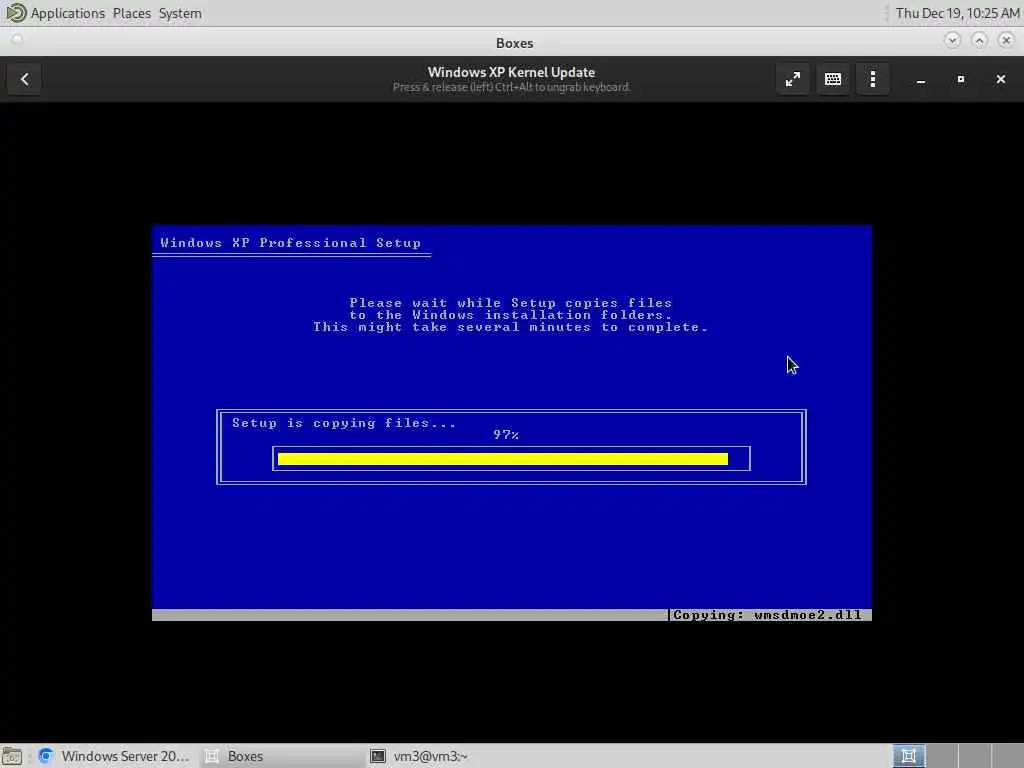Switch to Boxes taskbar item
Screen dimensions: 1024x768
point(282,756)
